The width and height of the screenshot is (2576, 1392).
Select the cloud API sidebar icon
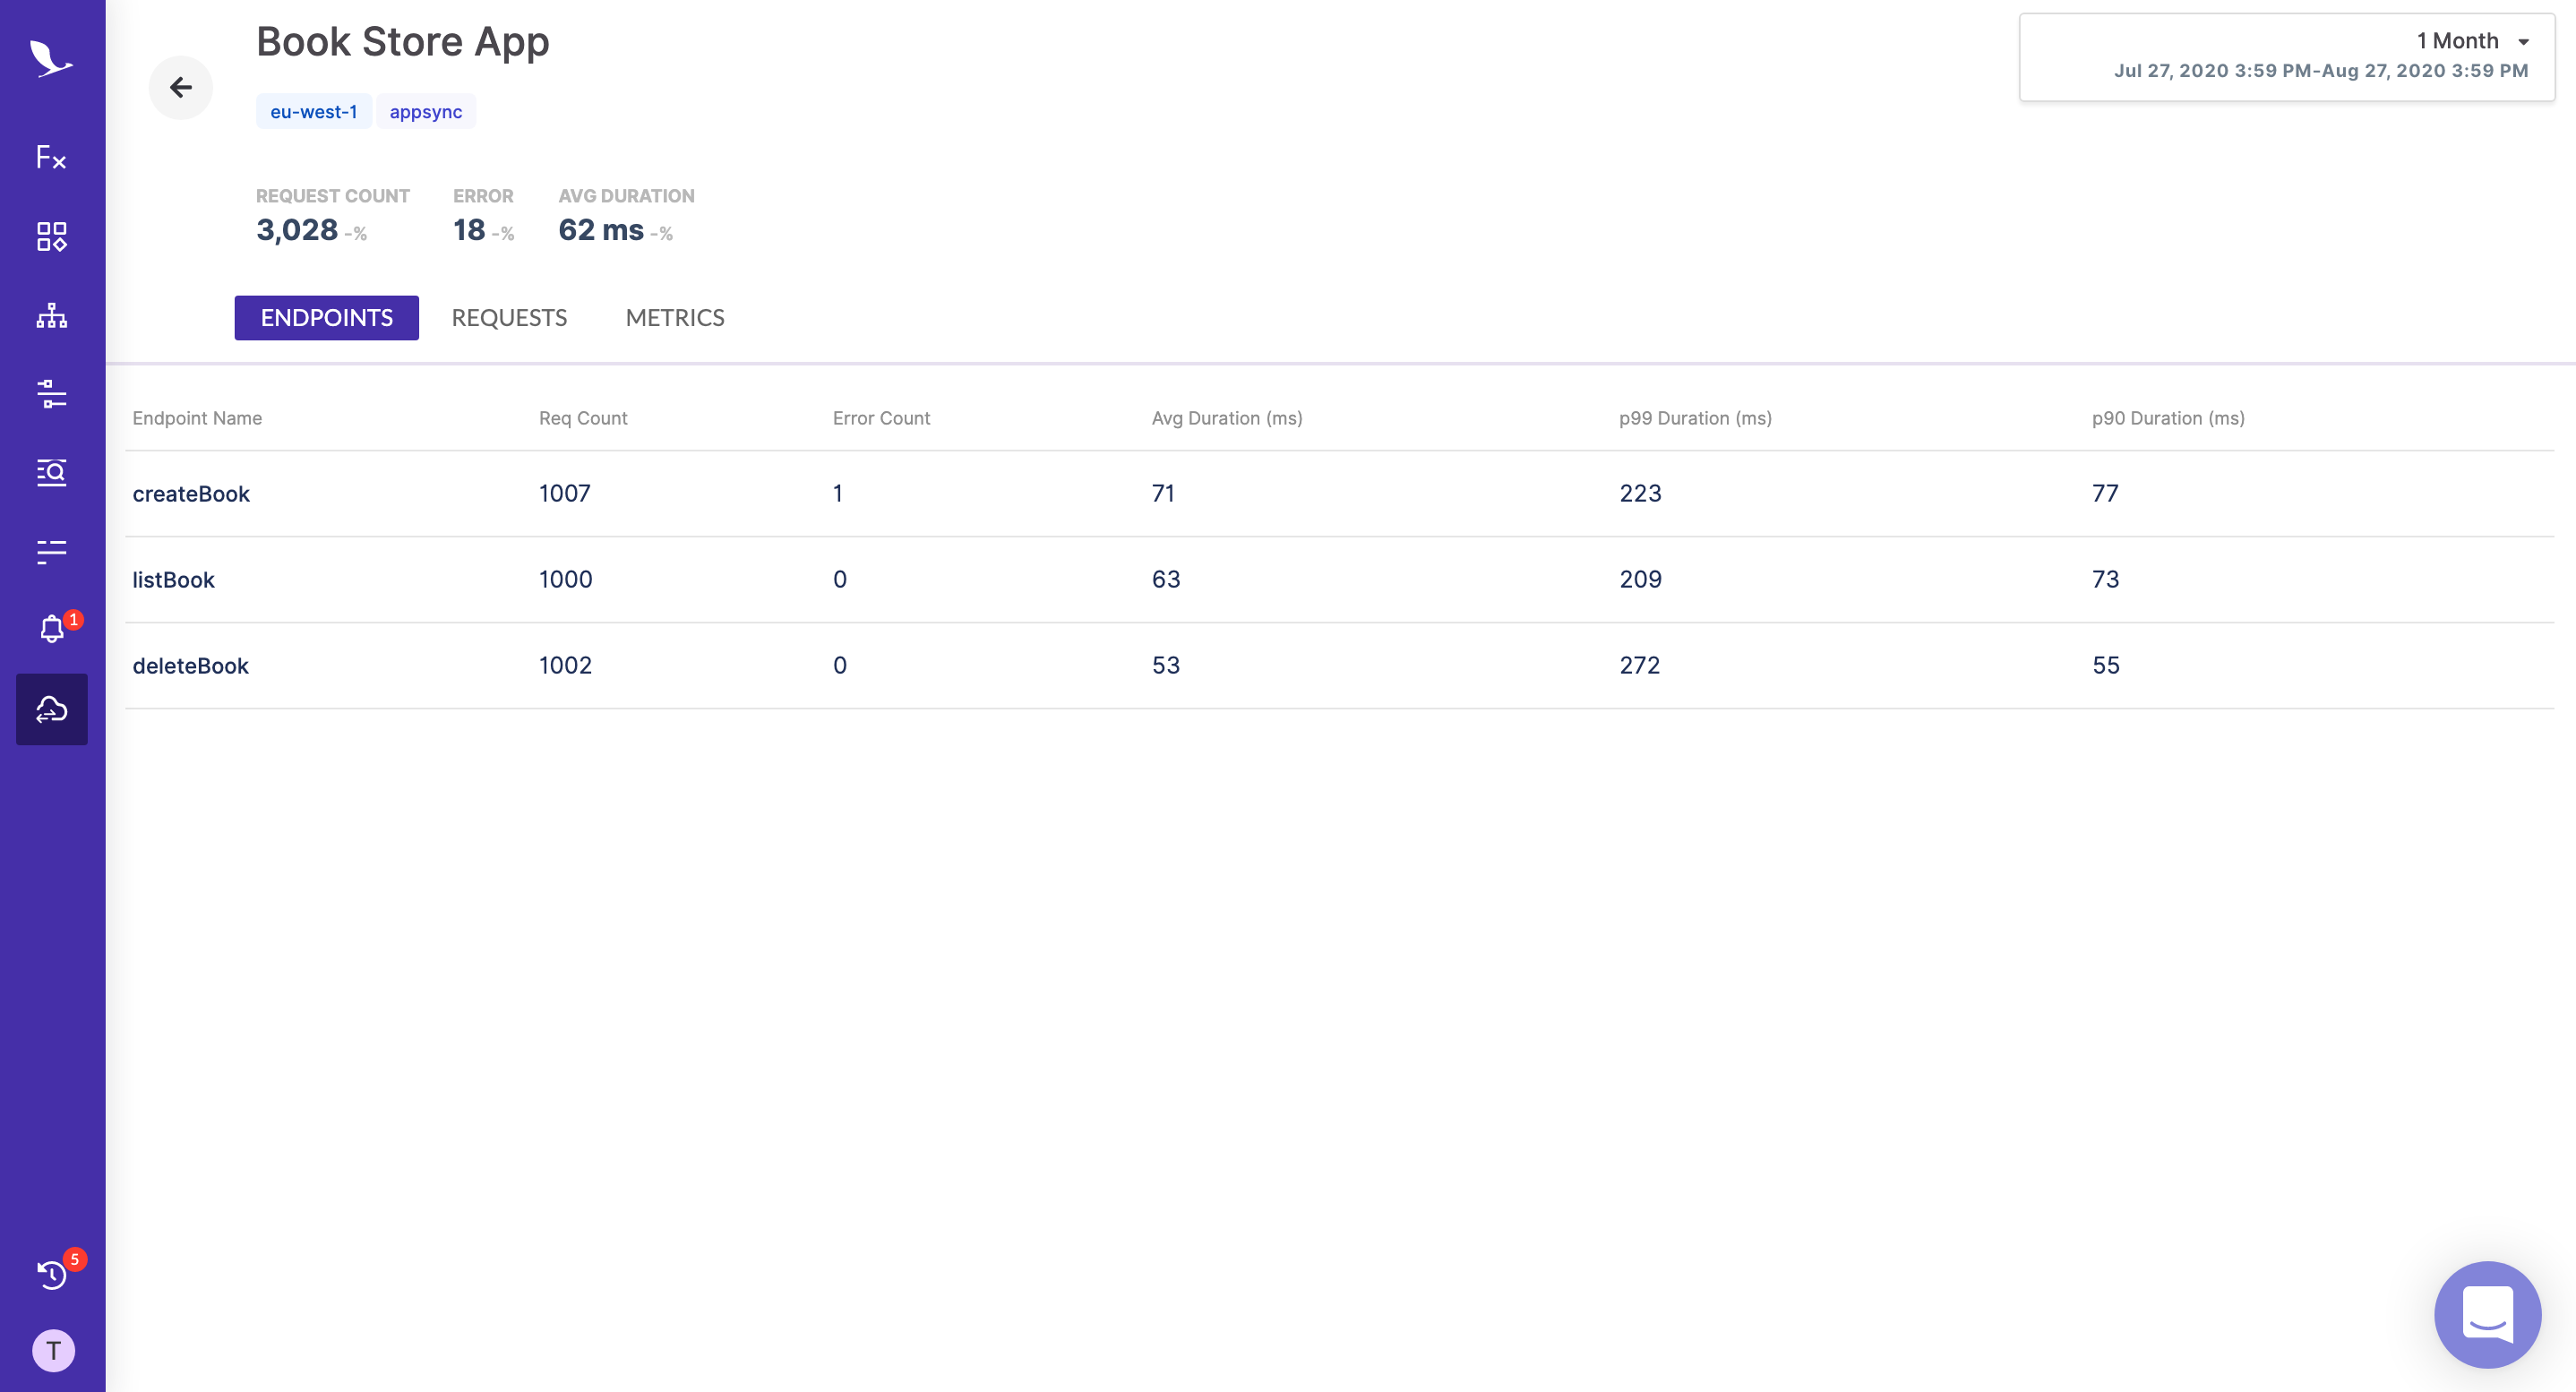pos(51,709)
